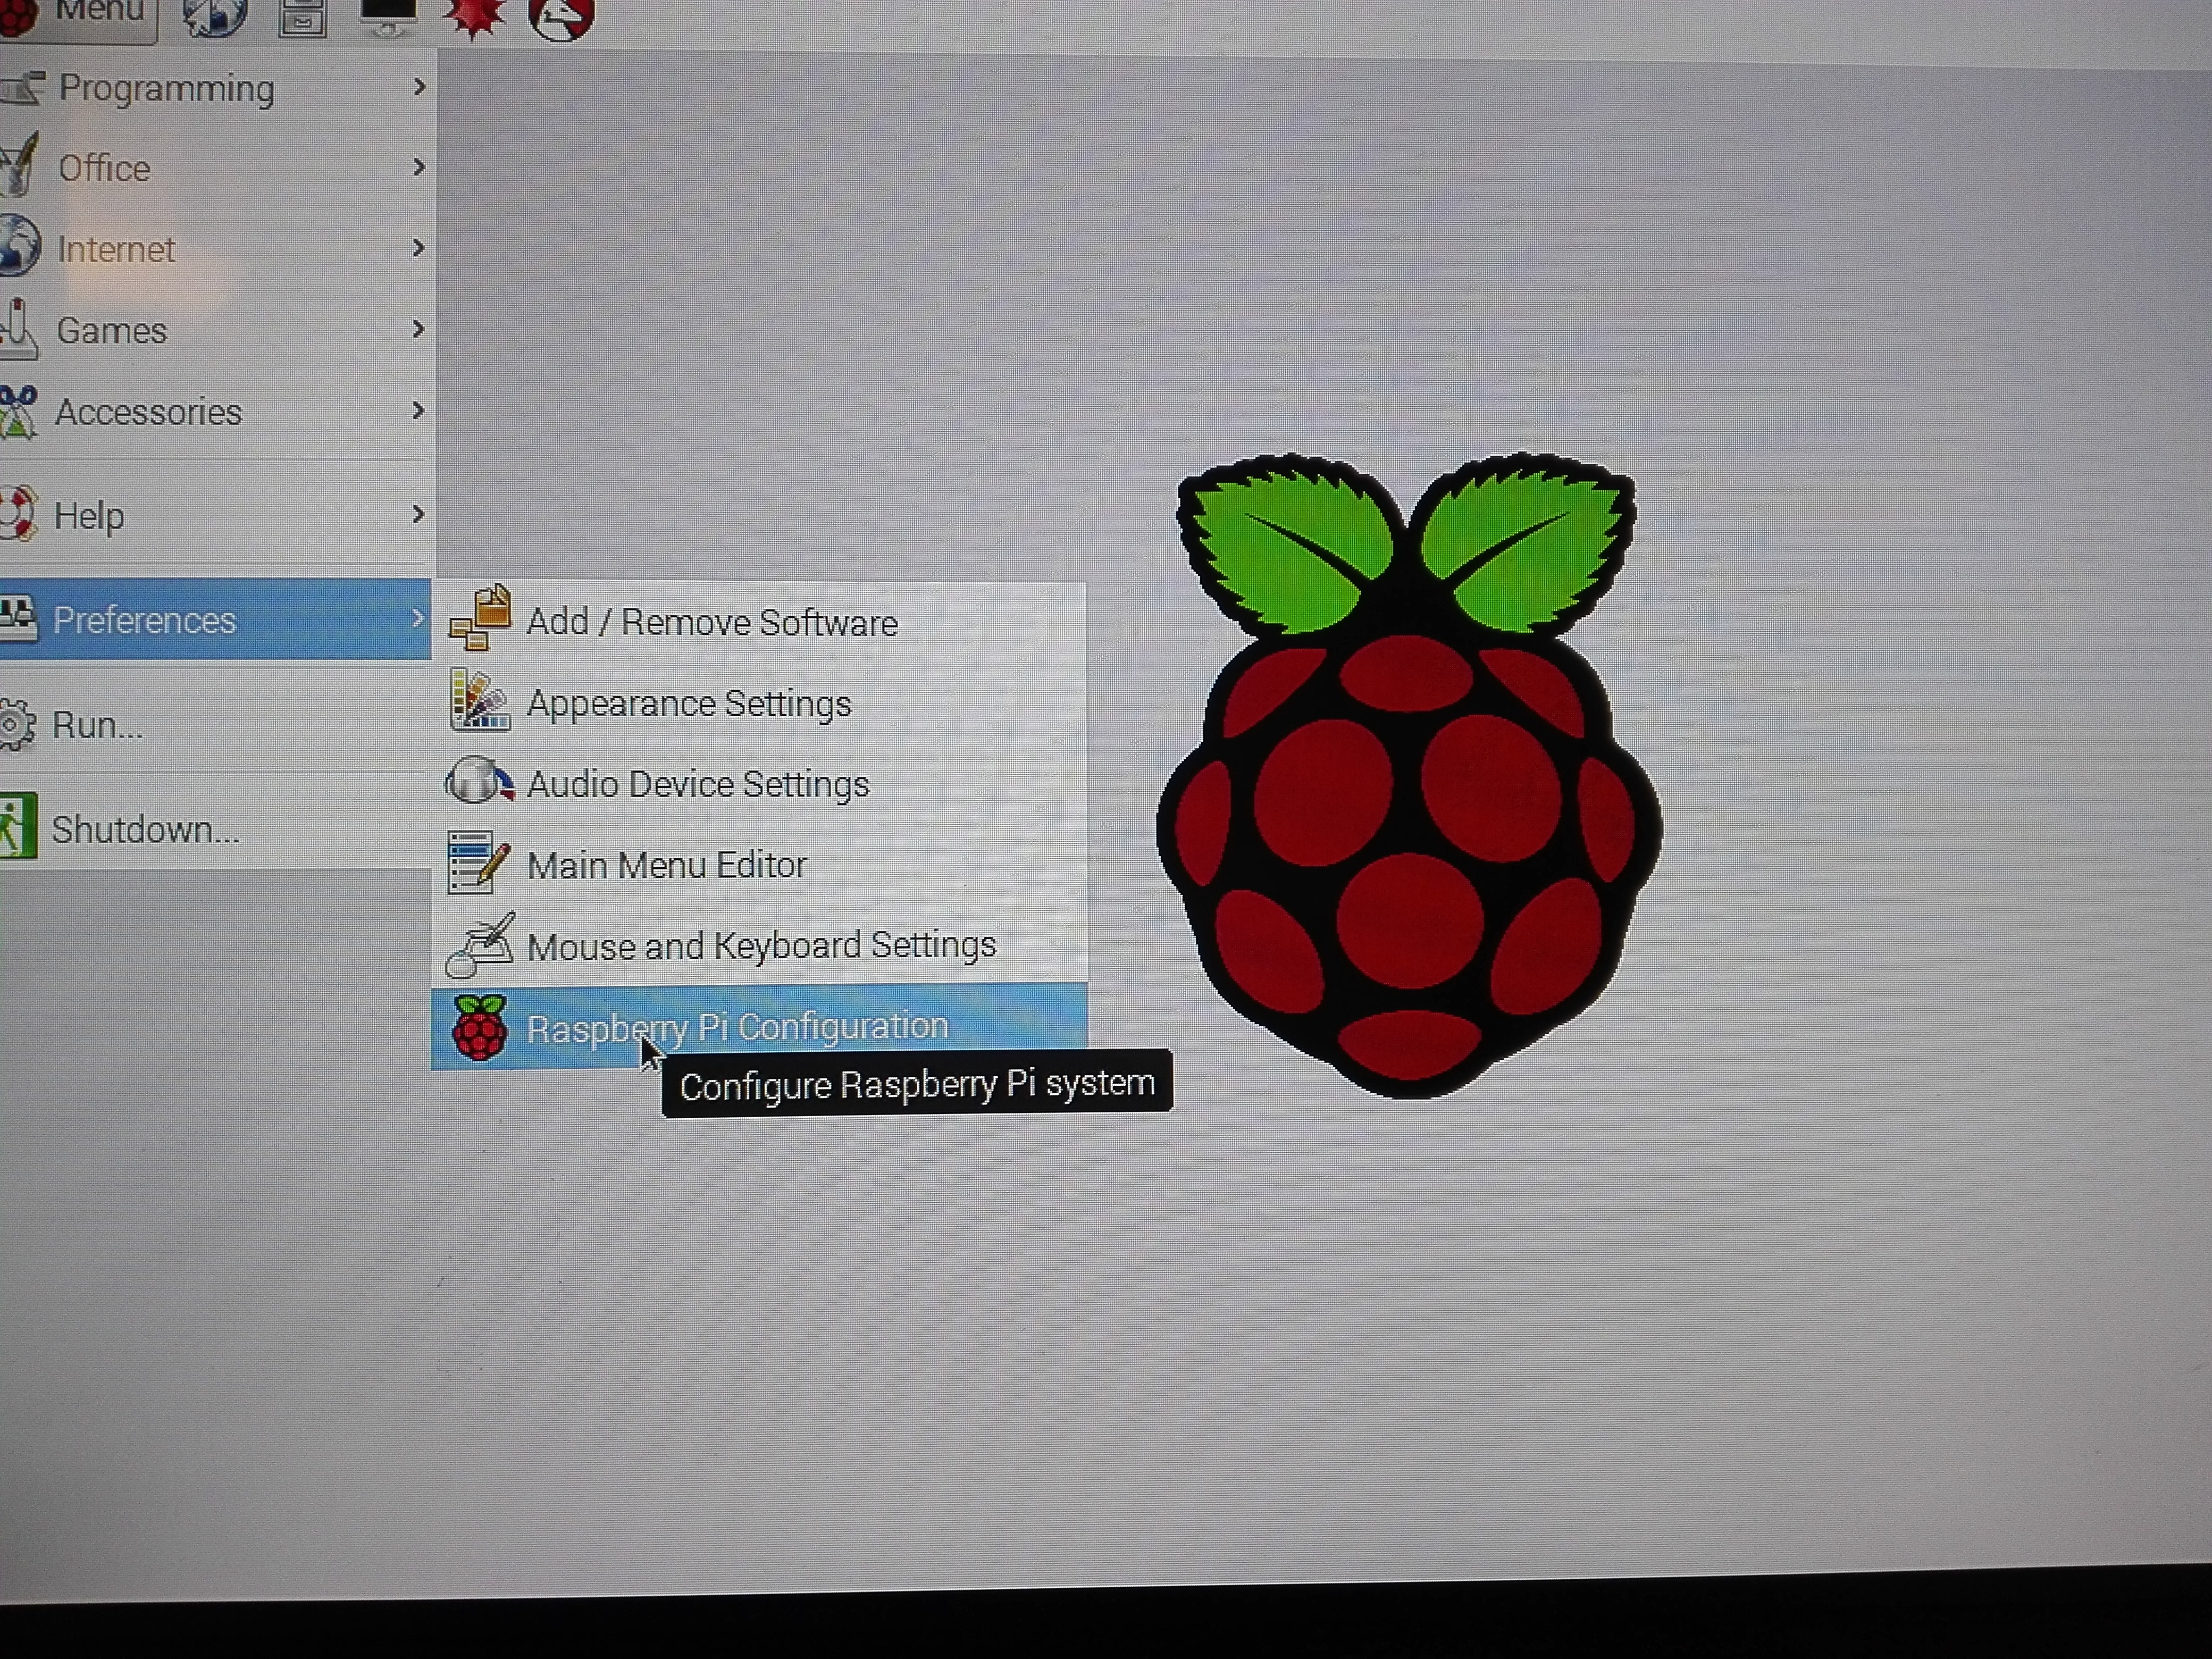Open Mouse and Keyboard Settings
Image resolution: width=2212 pixels, height=1659 pixels.
tap(760, 945)
